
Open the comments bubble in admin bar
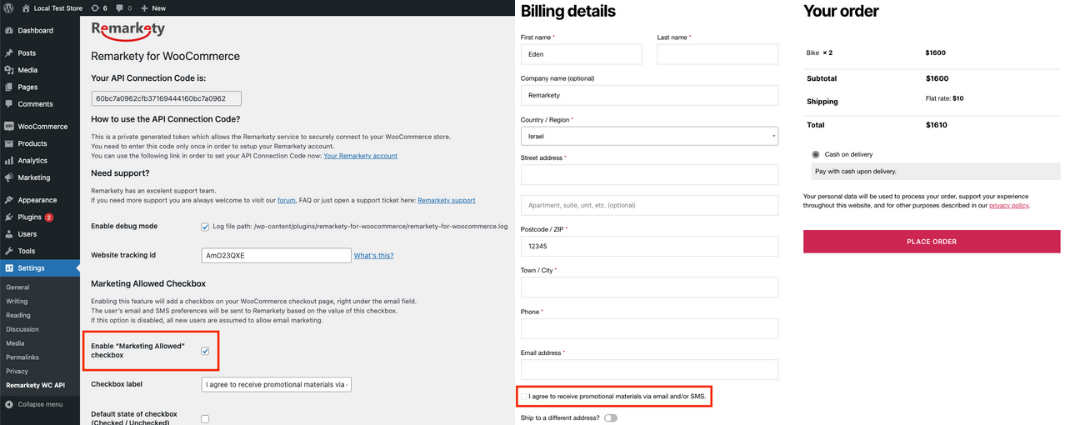click(x=125, y=8)
